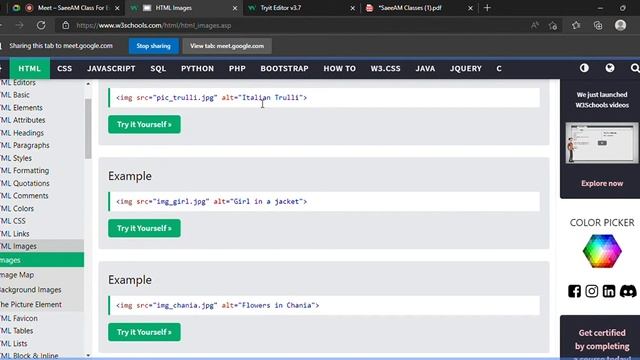The height and width of the screenshot is (360, 640).
Task: Open the JAVA tutorial in top nav
Action: (425, 69)
